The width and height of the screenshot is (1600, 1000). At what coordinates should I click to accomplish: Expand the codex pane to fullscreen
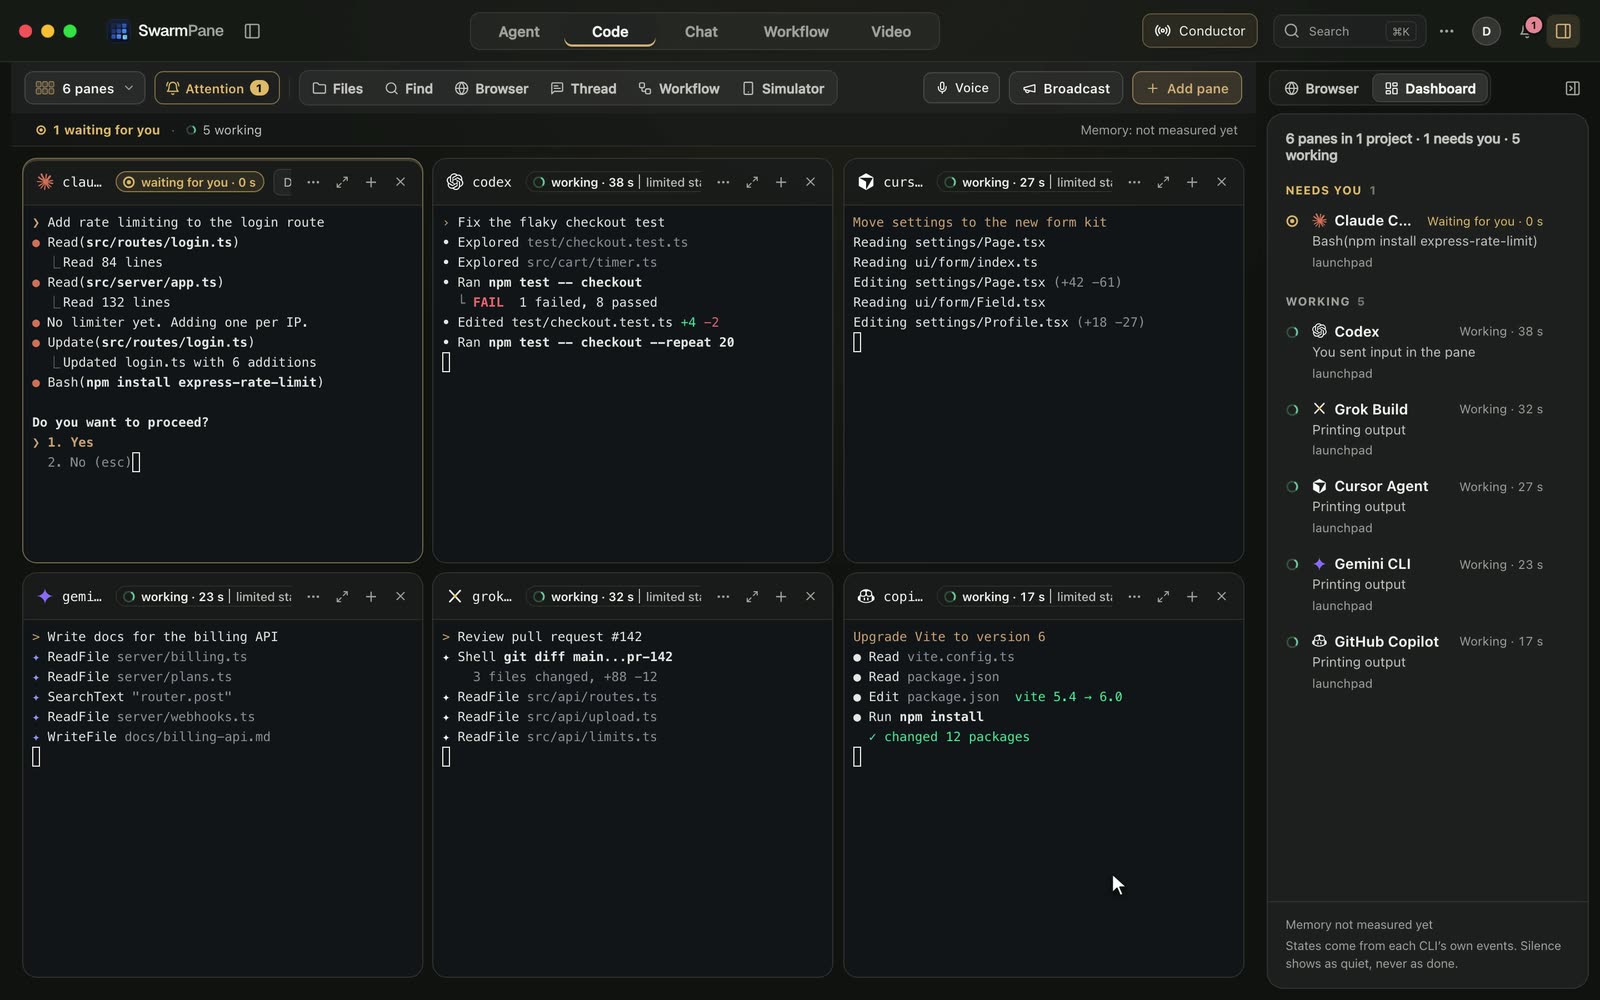(752, 182)
